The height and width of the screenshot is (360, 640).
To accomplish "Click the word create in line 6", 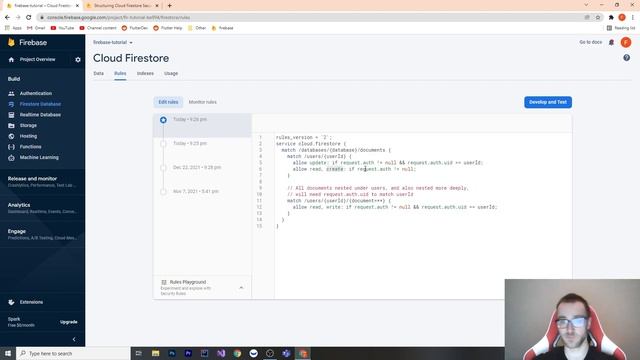I will (x=334, y=169).
